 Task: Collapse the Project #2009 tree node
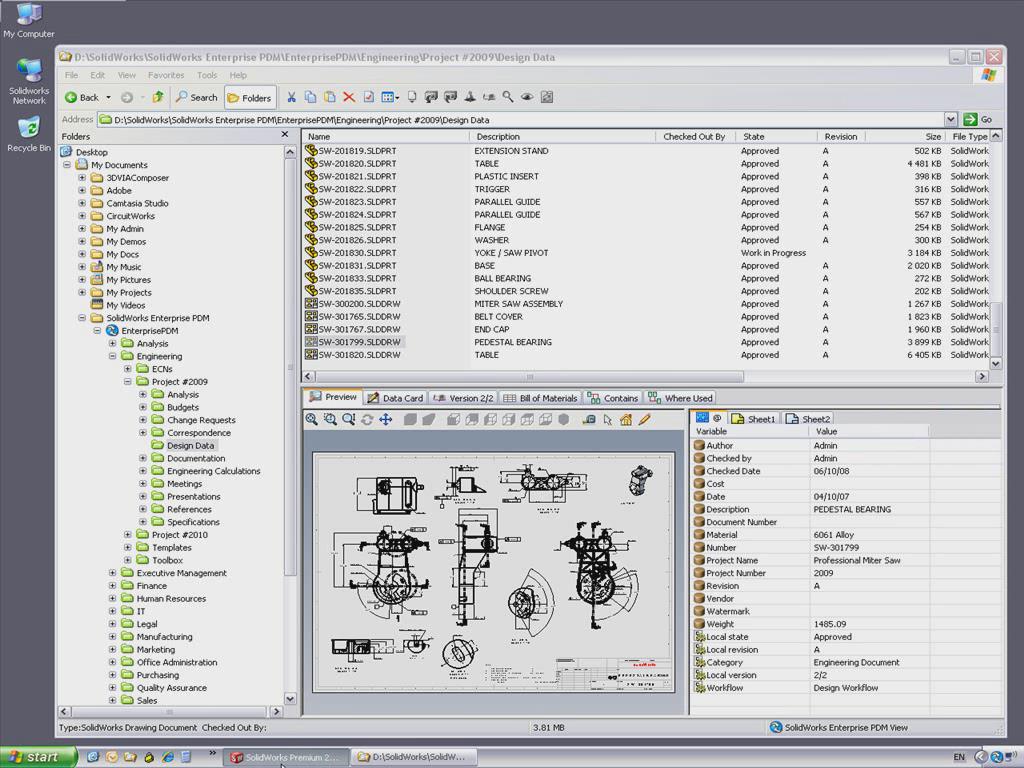coord(127,381)
